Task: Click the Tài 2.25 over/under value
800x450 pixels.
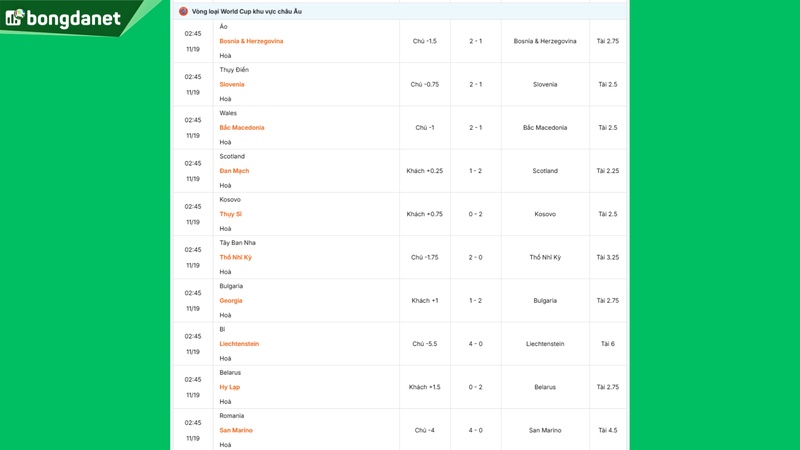Action: (x=608, y=171)
